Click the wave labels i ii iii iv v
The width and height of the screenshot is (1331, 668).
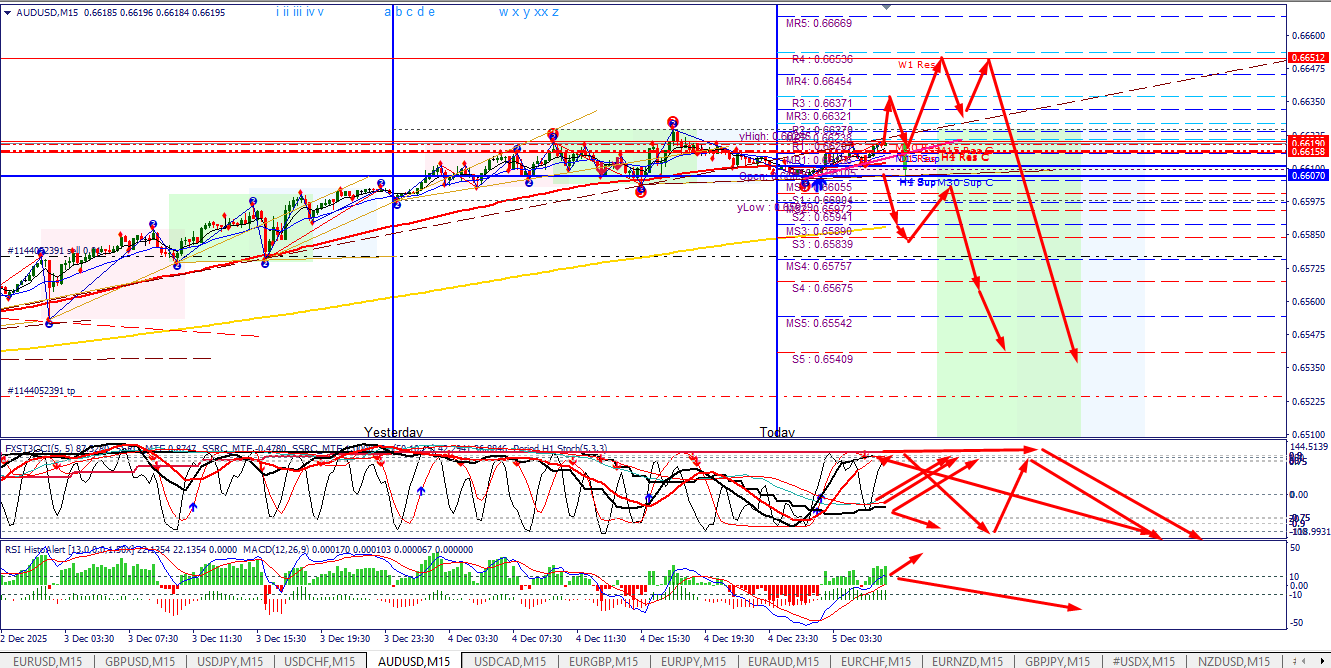299,12
